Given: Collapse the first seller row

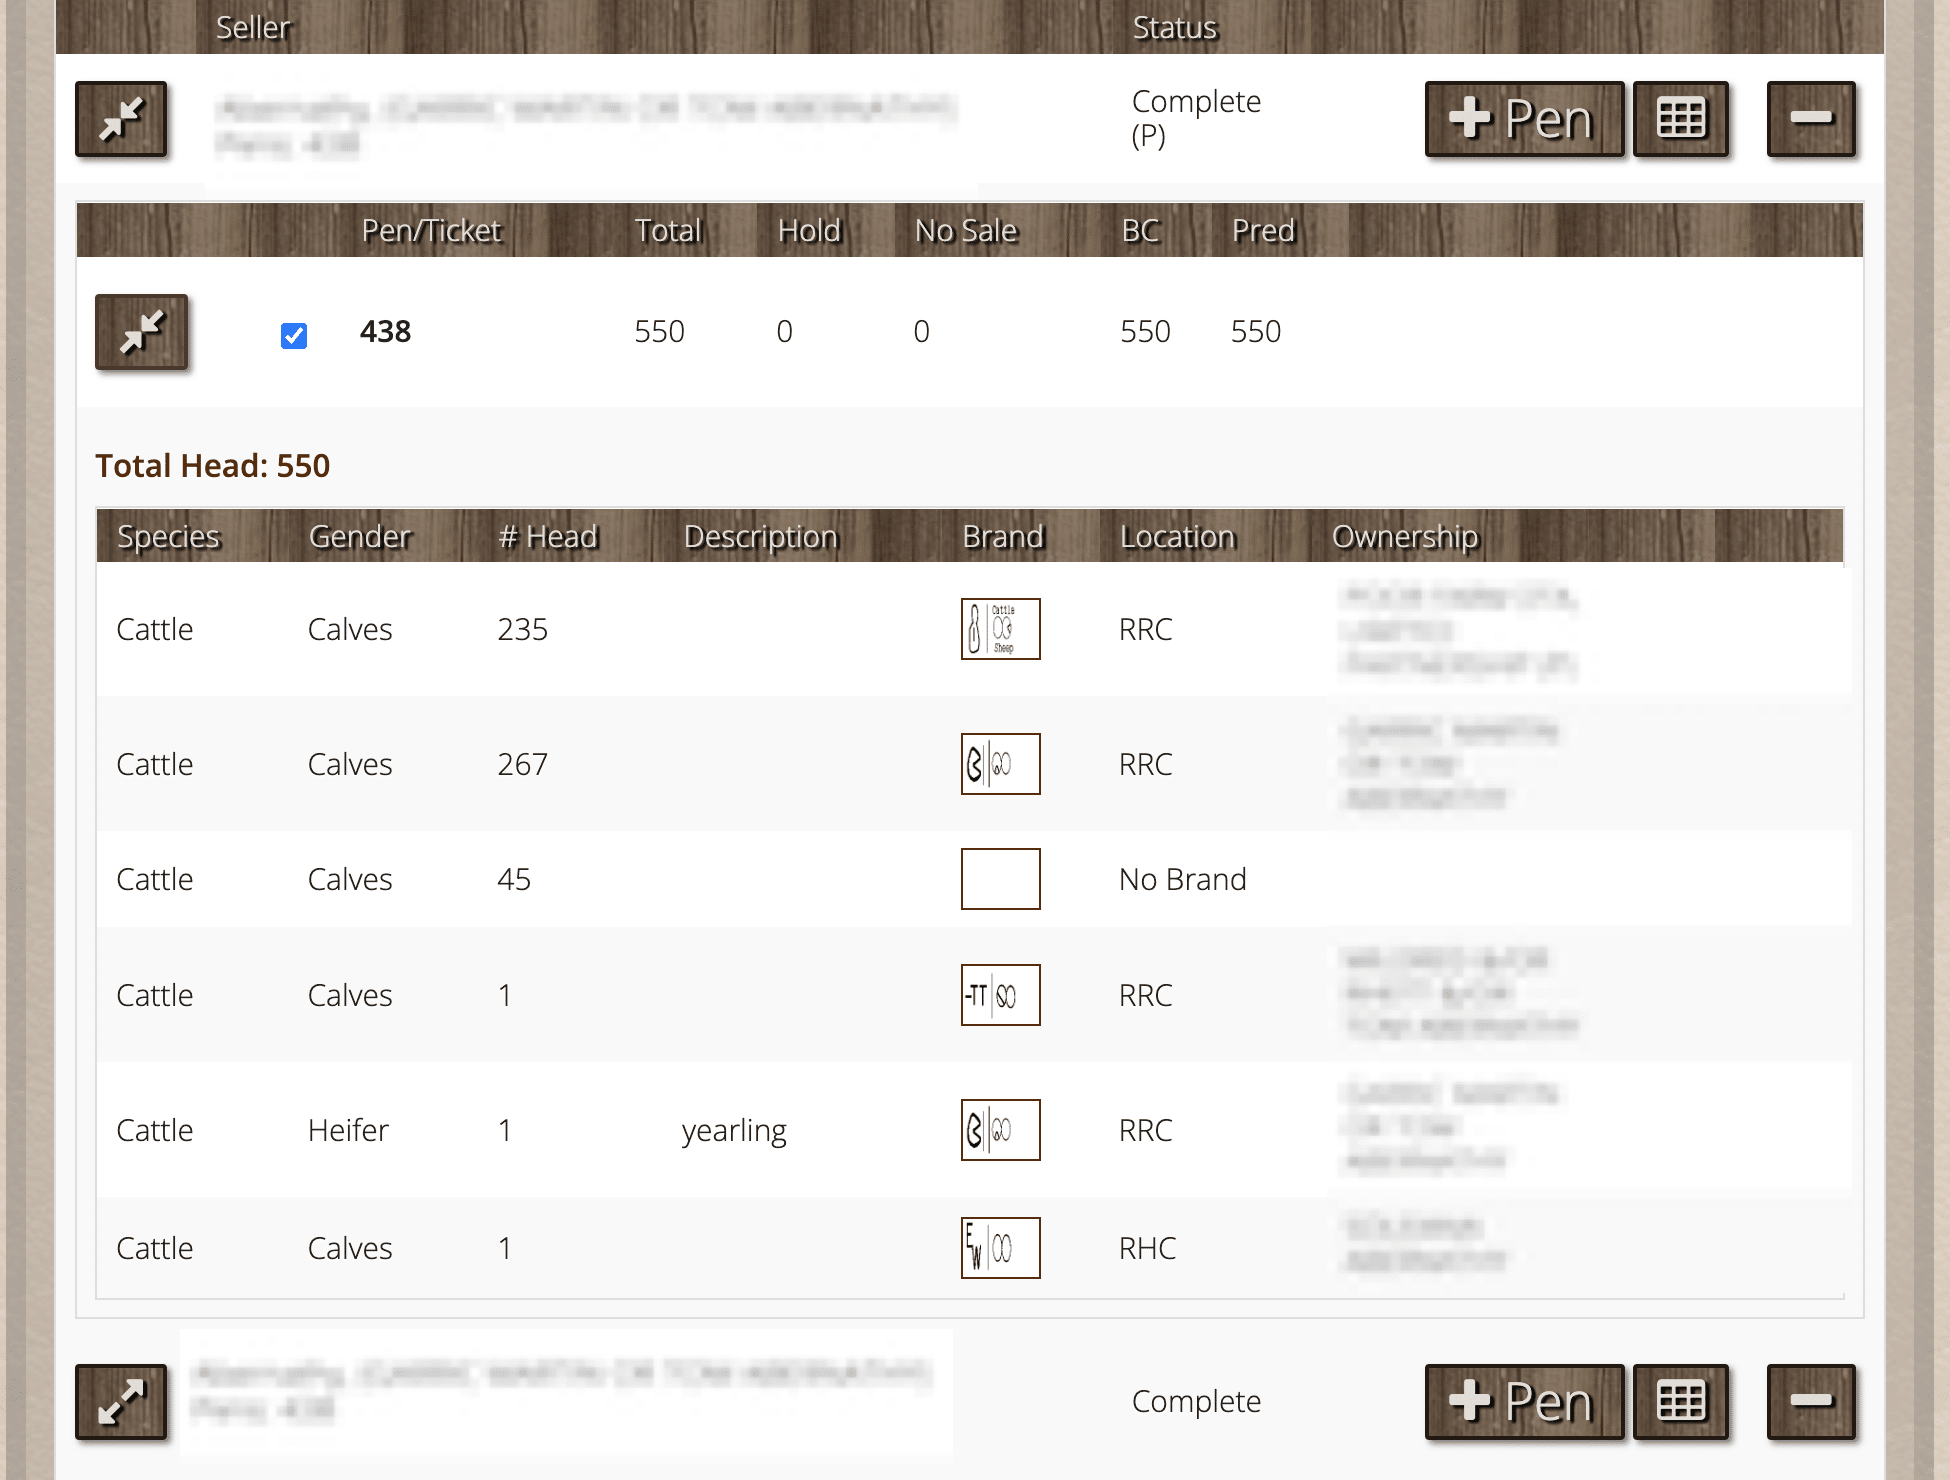Looking at the screenshot, I should [121, 120].
